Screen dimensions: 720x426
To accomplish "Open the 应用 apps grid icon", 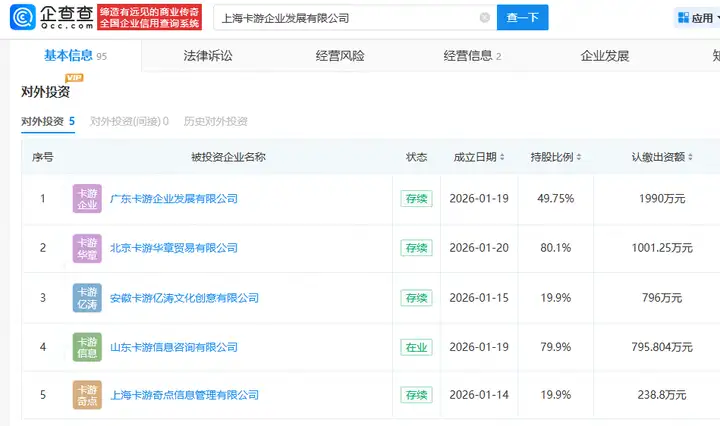I will click(683, 18).
